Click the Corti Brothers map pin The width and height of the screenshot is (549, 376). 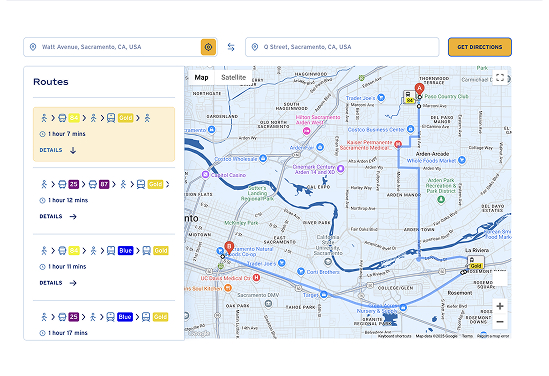click(300, 271)
